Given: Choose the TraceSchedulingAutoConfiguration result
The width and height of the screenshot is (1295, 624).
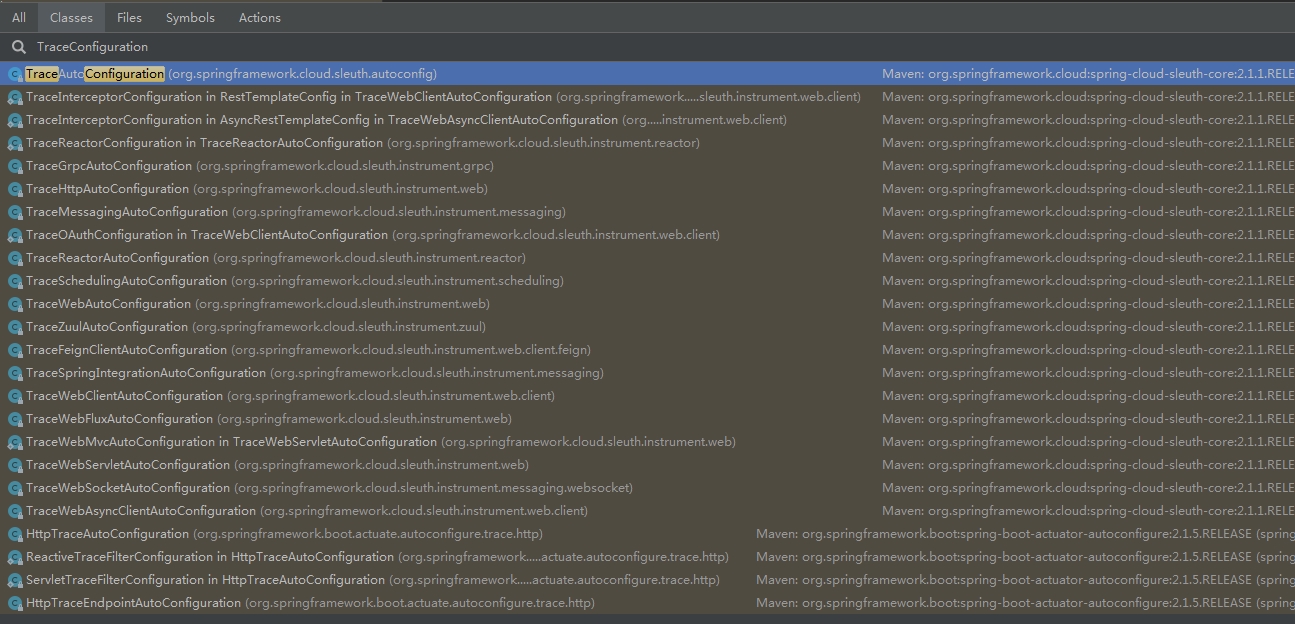Looking at the screenshot, I should 647,281.
